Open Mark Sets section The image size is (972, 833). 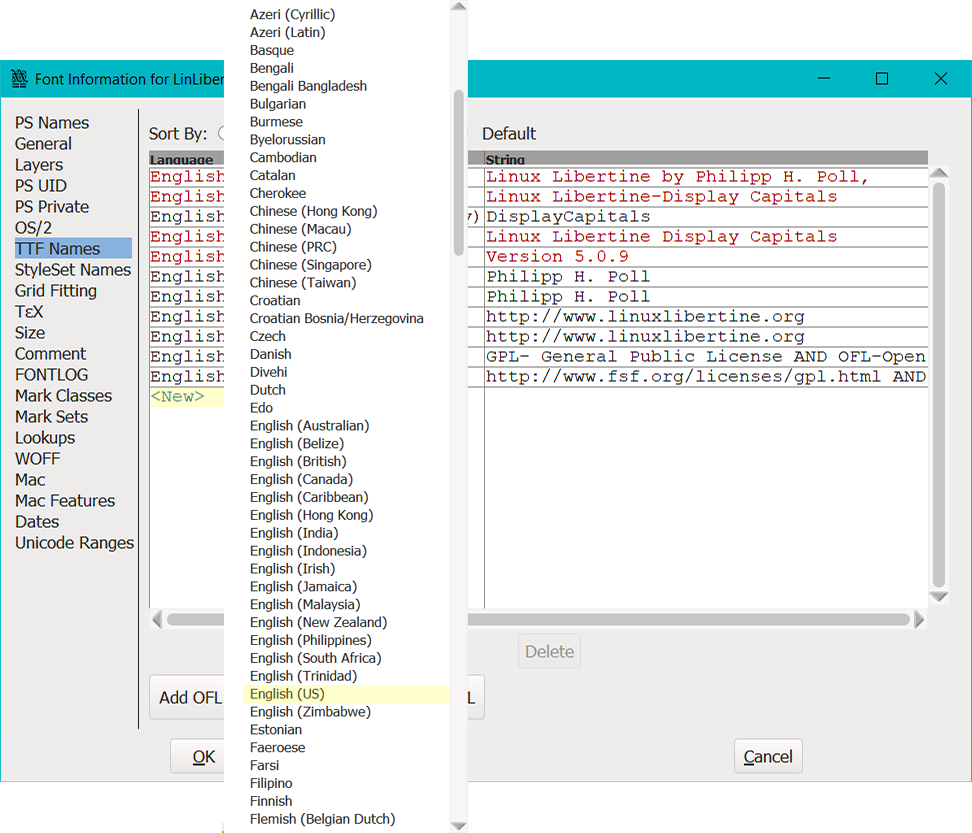coord(51,416)
